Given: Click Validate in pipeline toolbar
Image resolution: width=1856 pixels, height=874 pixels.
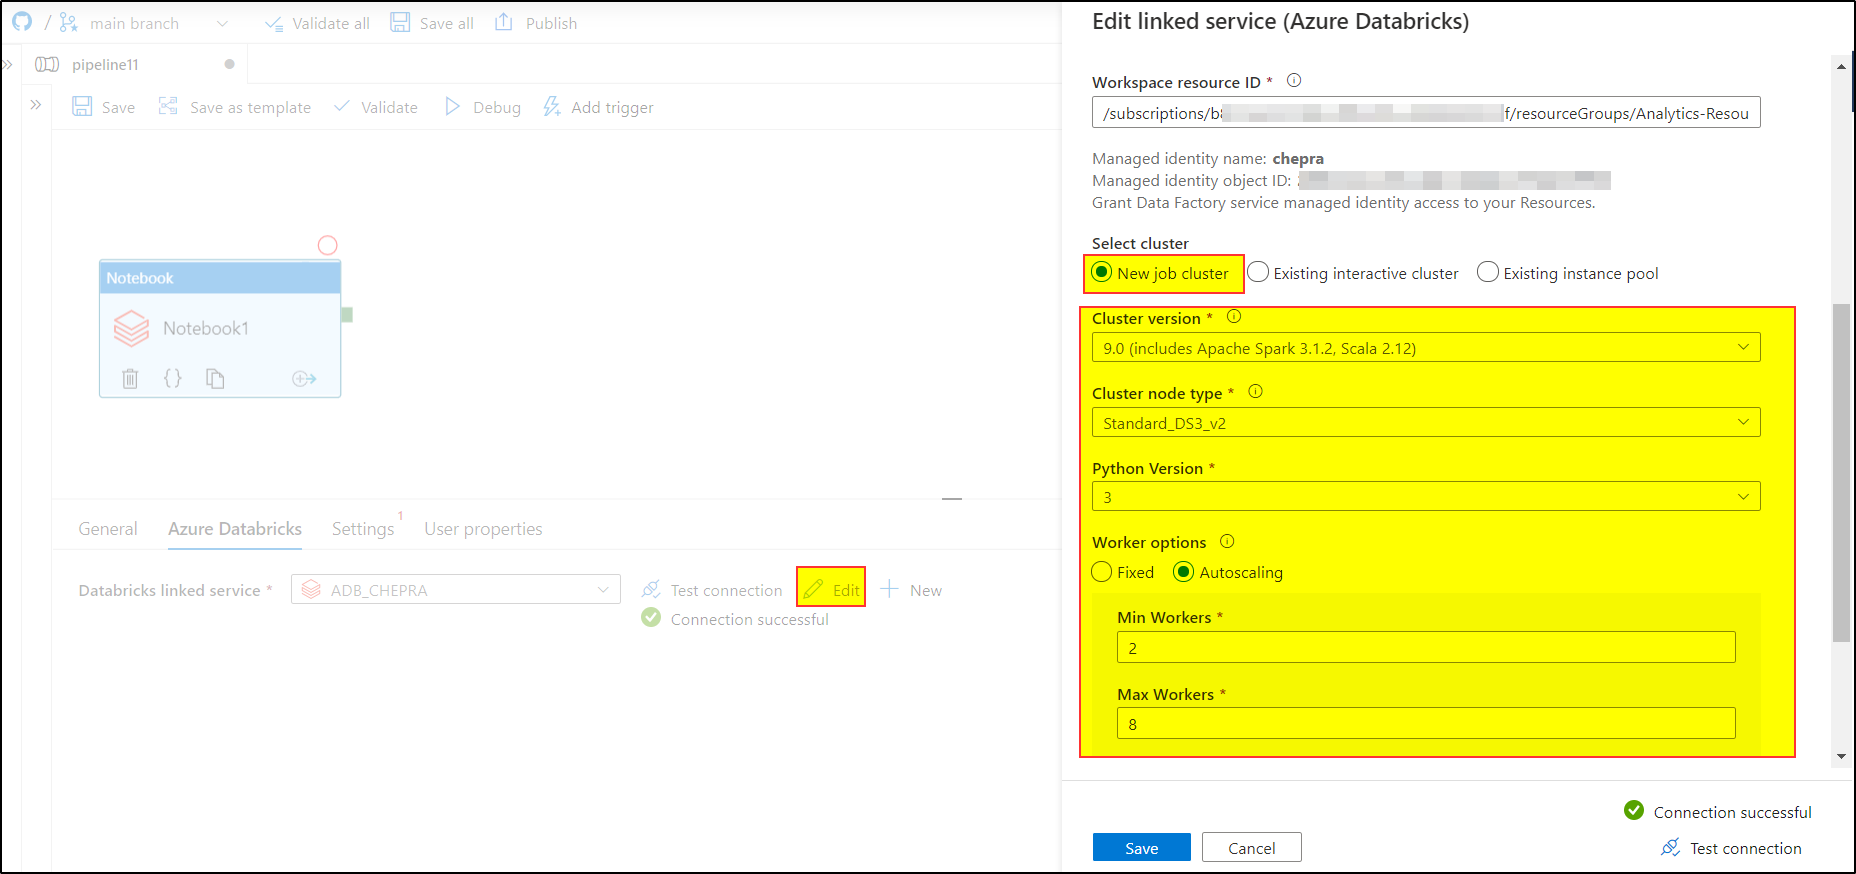Looking at the screenshot, I should [x=376, y=107].
